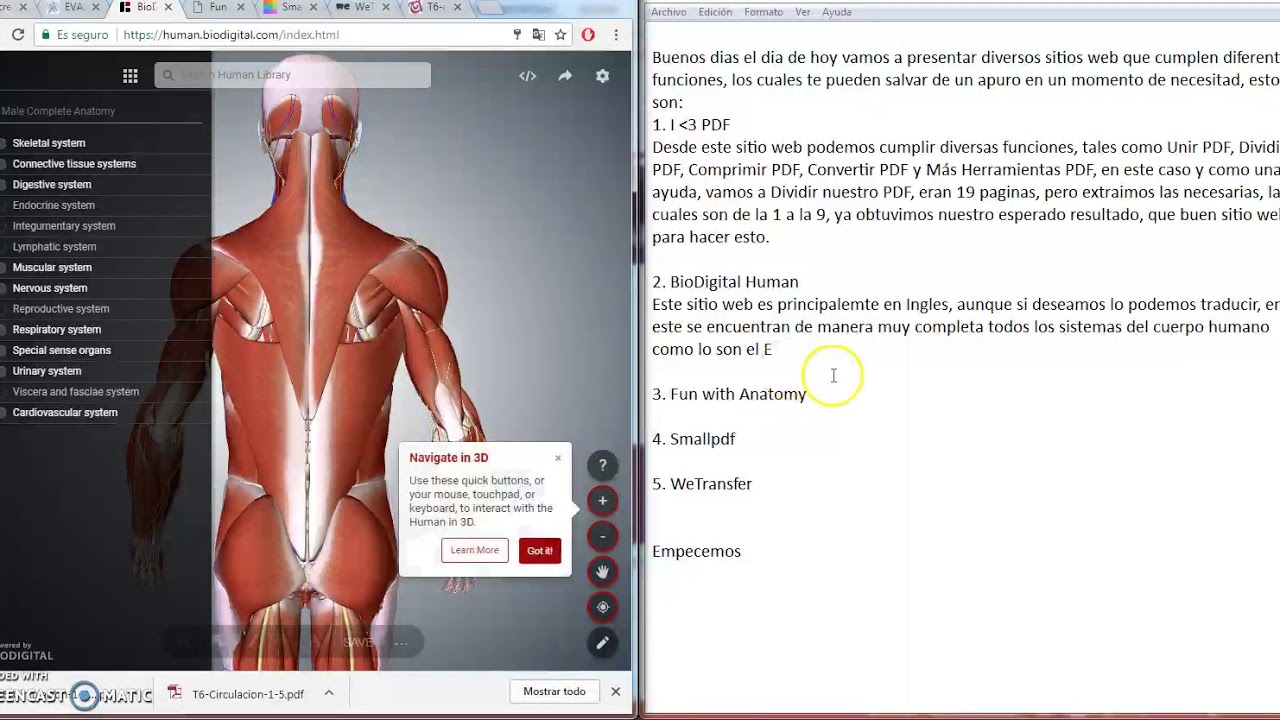The height and width of the screenshot is (720, 1280).
Task: Click the PDF file icon in the downloads bar
Action: pos(175,693)
